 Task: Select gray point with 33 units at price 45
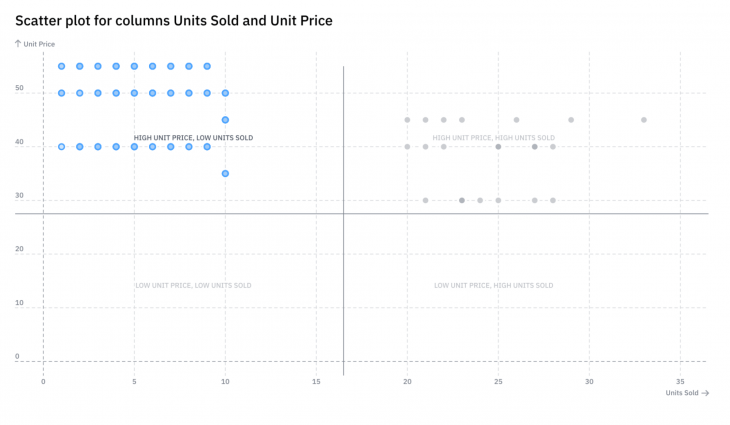(644, 120)
